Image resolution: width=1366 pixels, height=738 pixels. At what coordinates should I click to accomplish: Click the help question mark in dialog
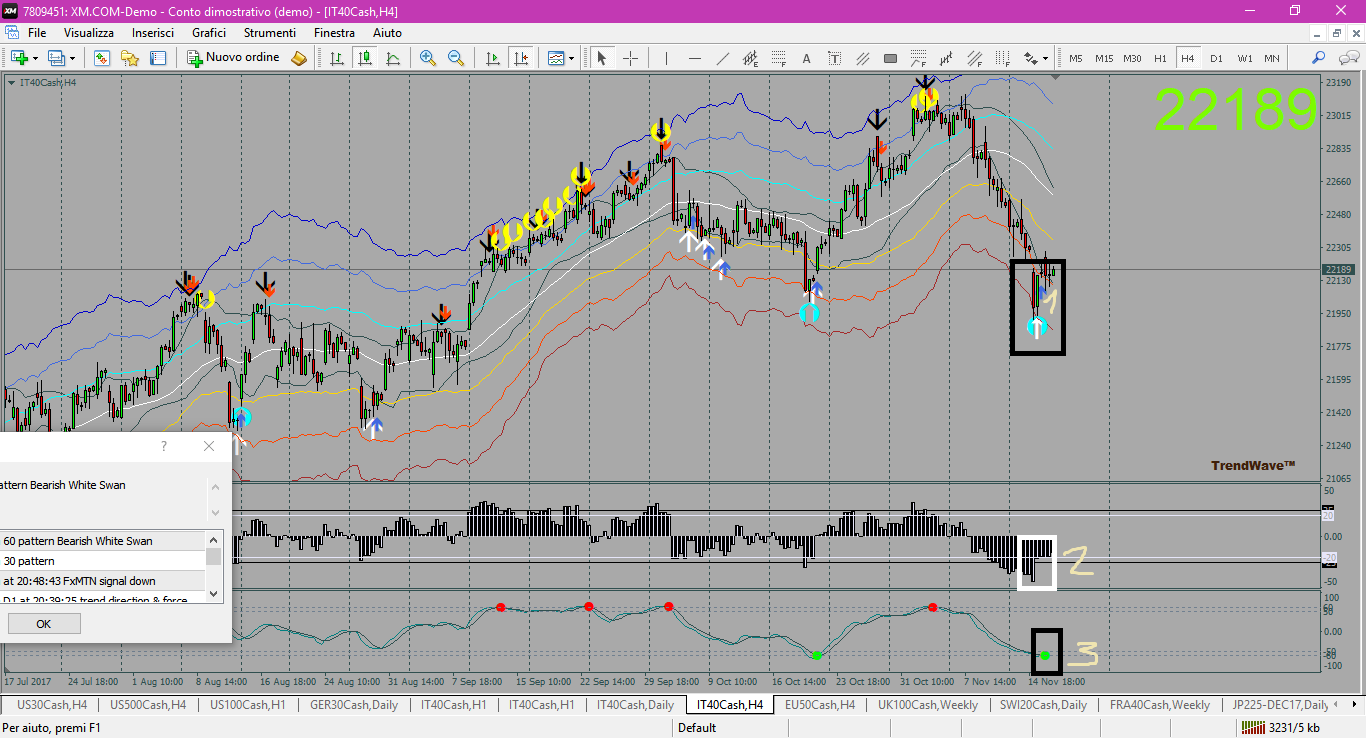[x=164, y=446]
